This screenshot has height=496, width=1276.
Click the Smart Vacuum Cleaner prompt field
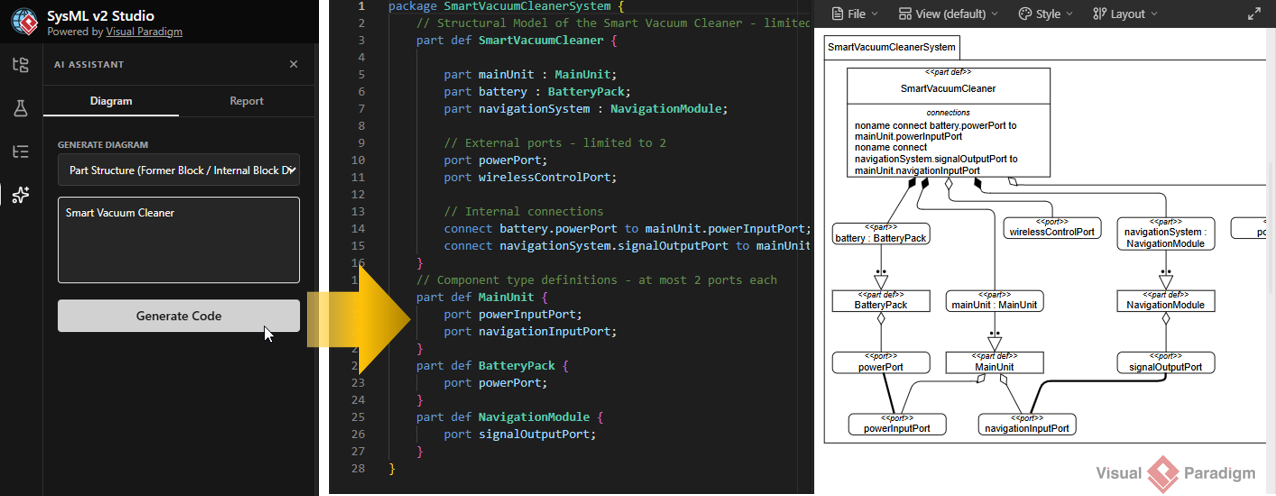point(178,239)
